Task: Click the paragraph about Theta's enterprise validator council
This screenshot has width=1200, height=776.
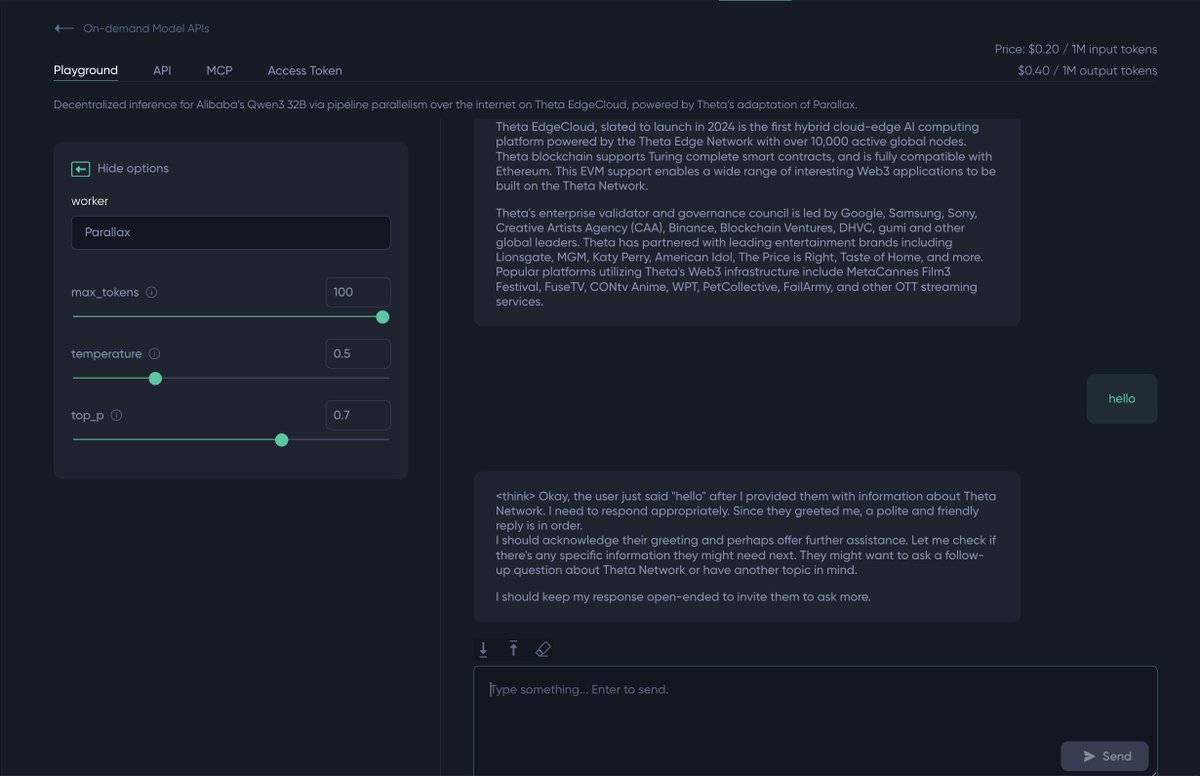Action: pyautogui.click(x=740, y=257)
